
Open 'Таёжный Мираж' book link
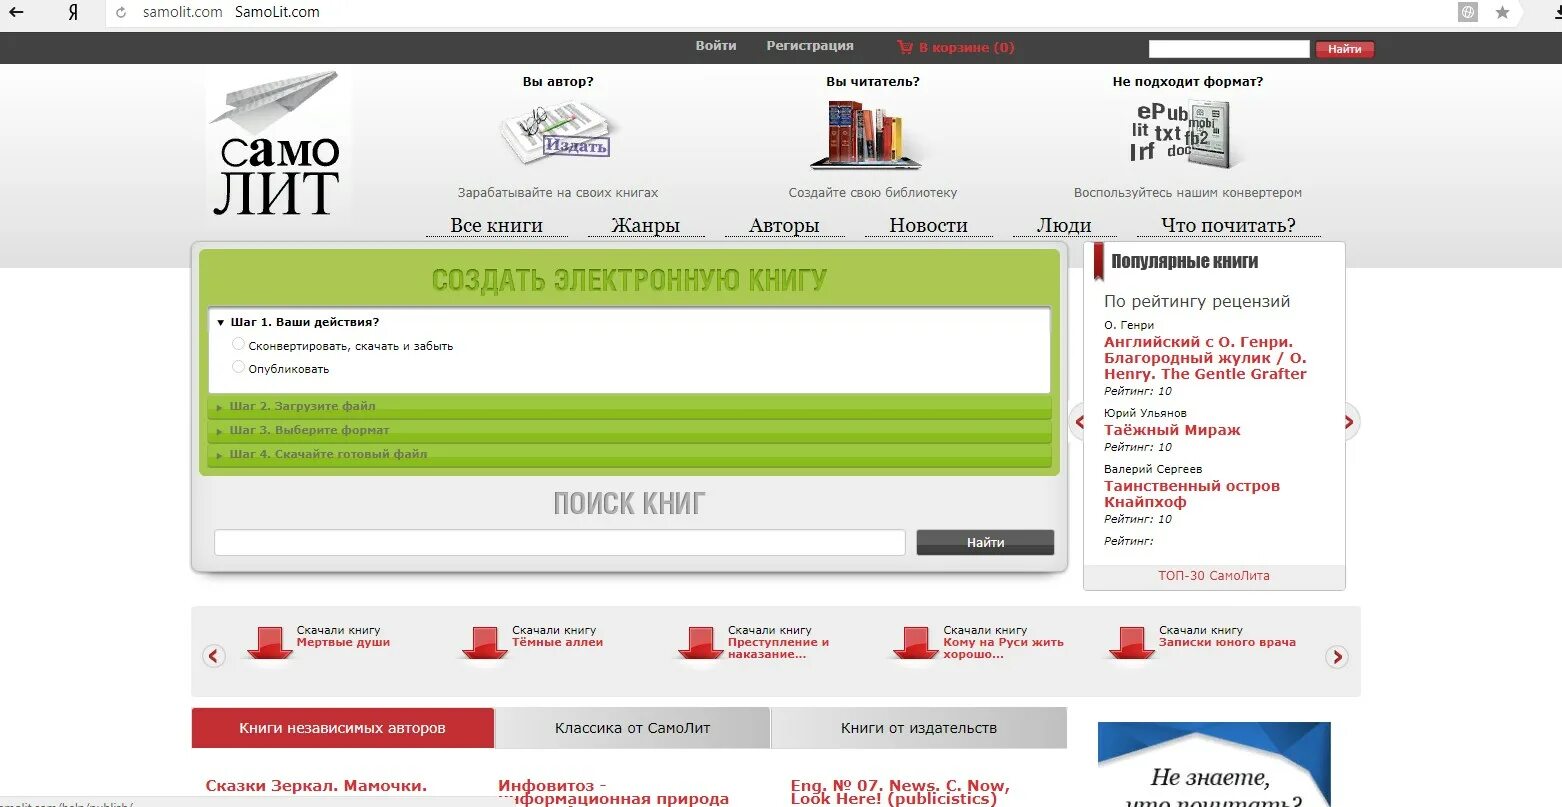[1172, 430]
